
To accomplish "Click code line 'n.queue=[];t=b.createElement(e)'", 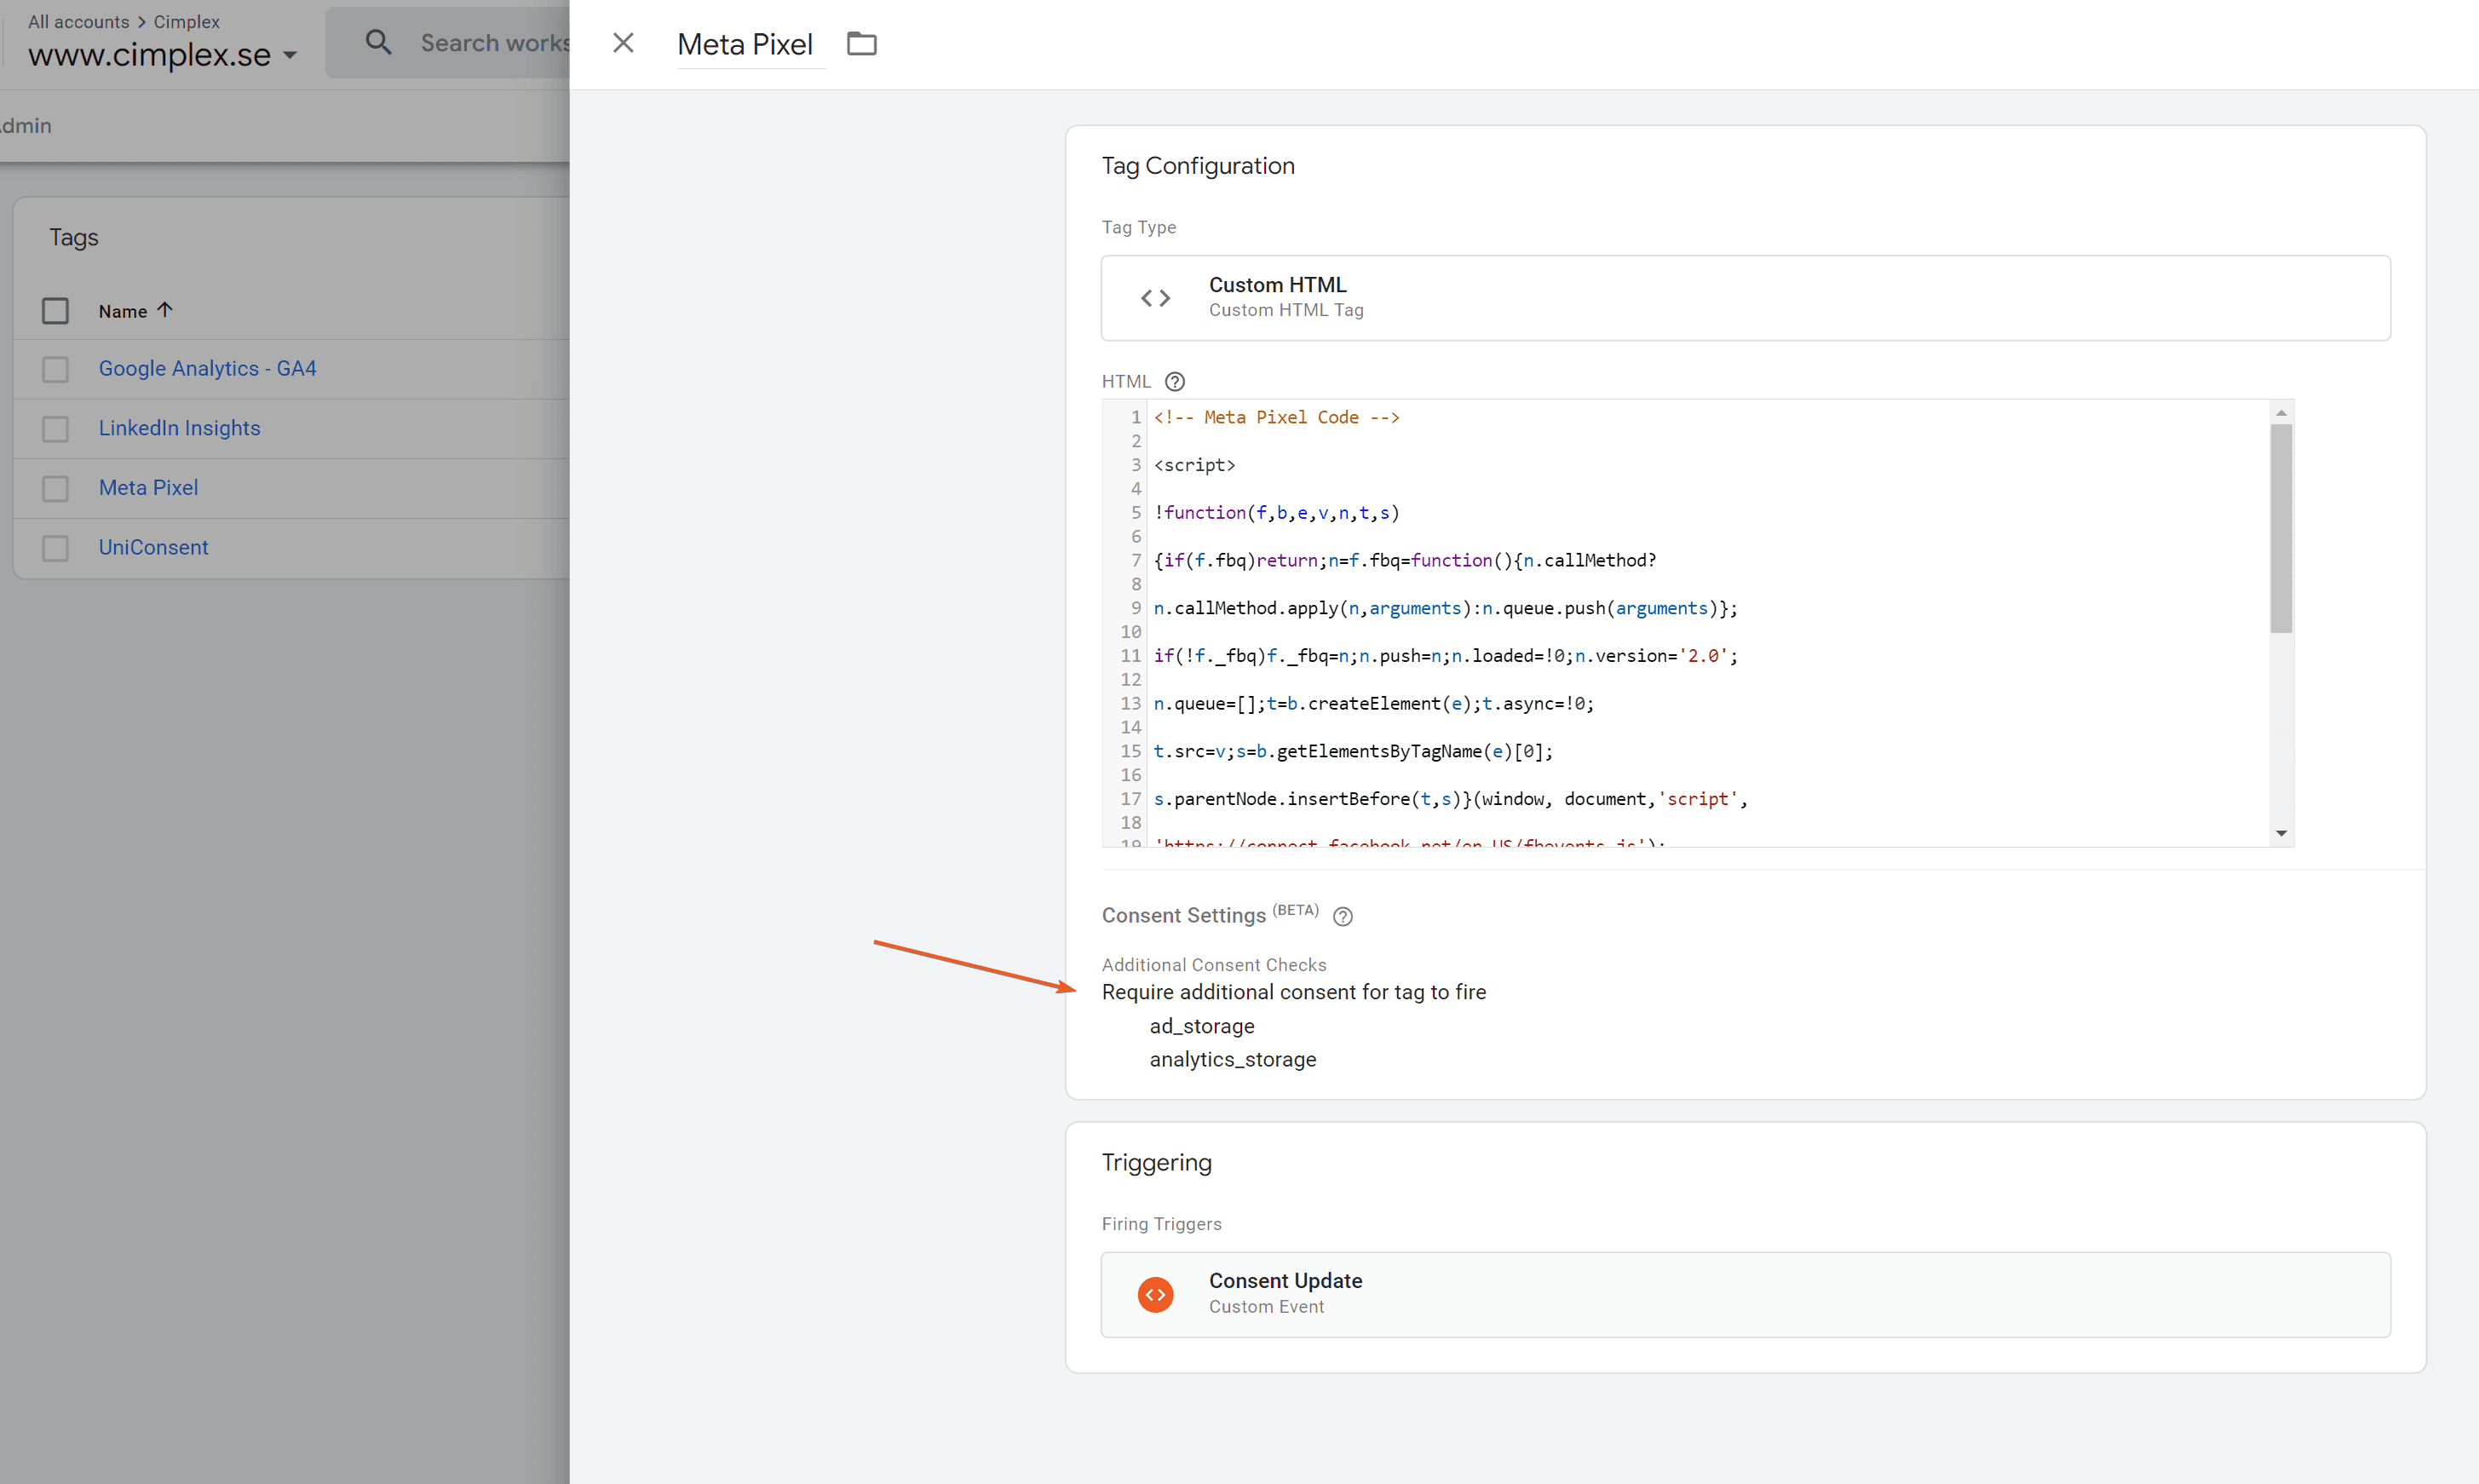I will pyautogui.click(x=1373, y=704).
